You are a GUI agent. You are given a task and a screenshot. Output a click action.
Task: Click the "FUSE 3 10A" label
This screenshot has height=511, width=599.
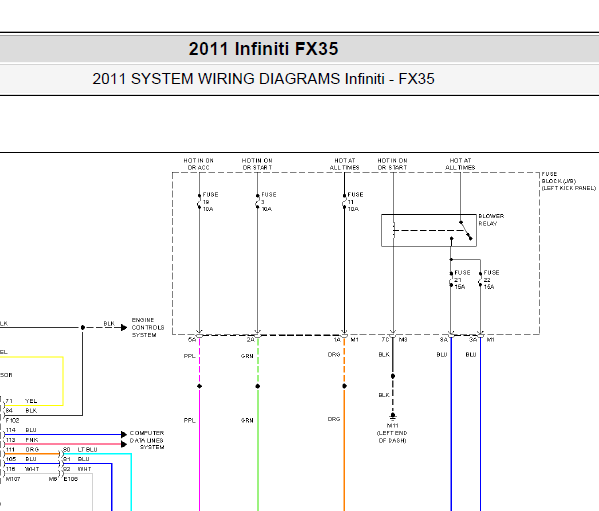point(269,202)
